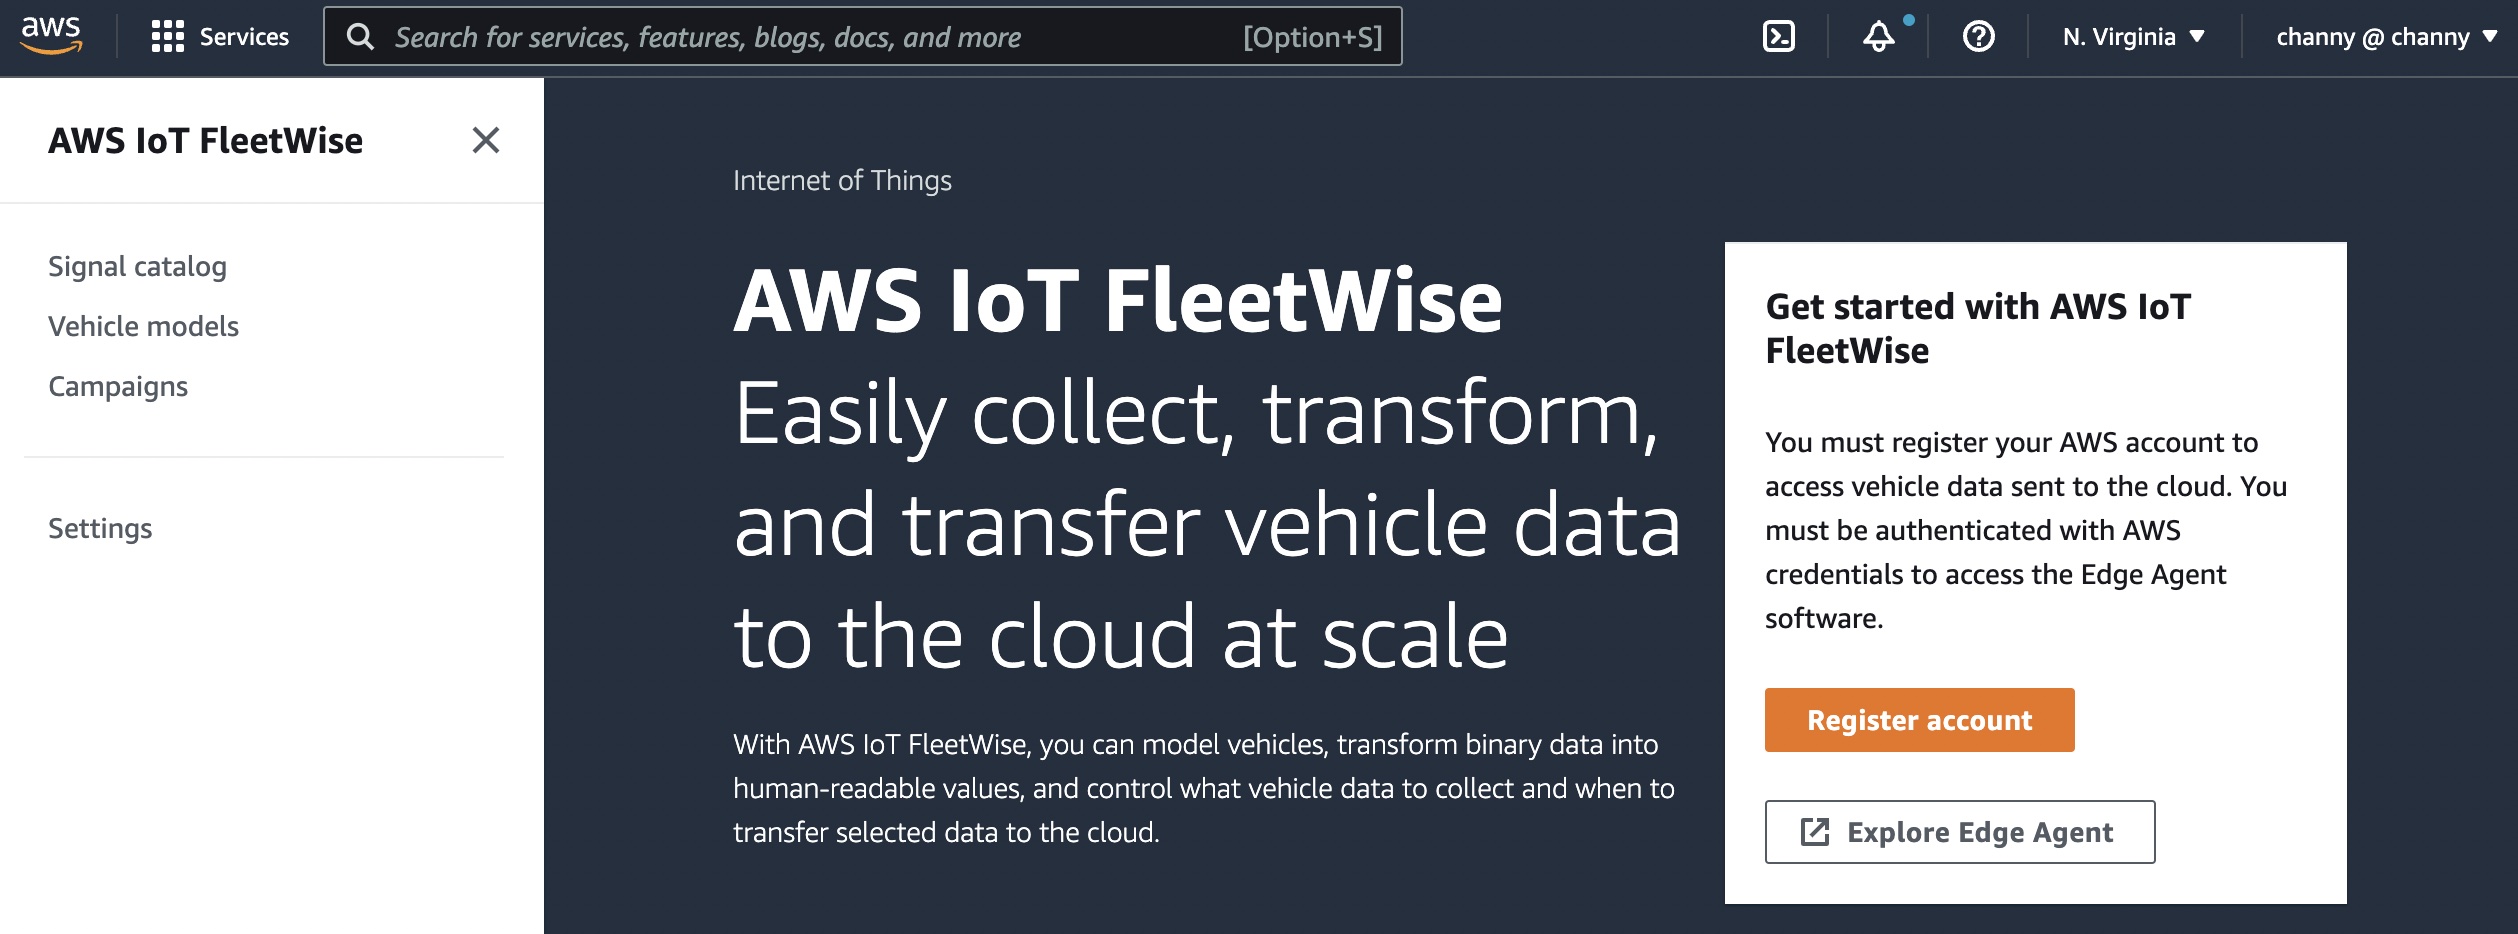Open the help question mark icon
This screenshot has width=2518, height=934.
tap(1978, 37)
